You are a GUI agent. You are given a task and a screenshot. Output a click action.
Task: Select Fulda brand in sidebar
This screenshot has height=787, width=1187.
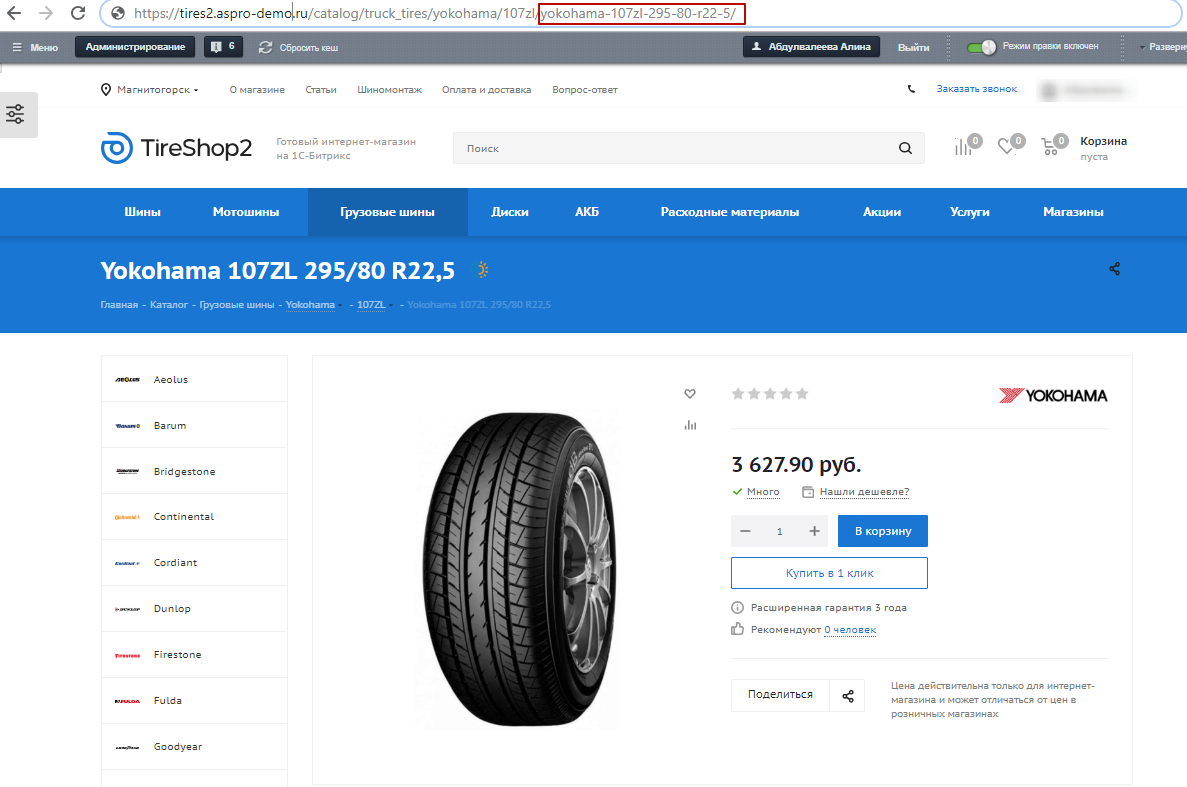point(195,701)
